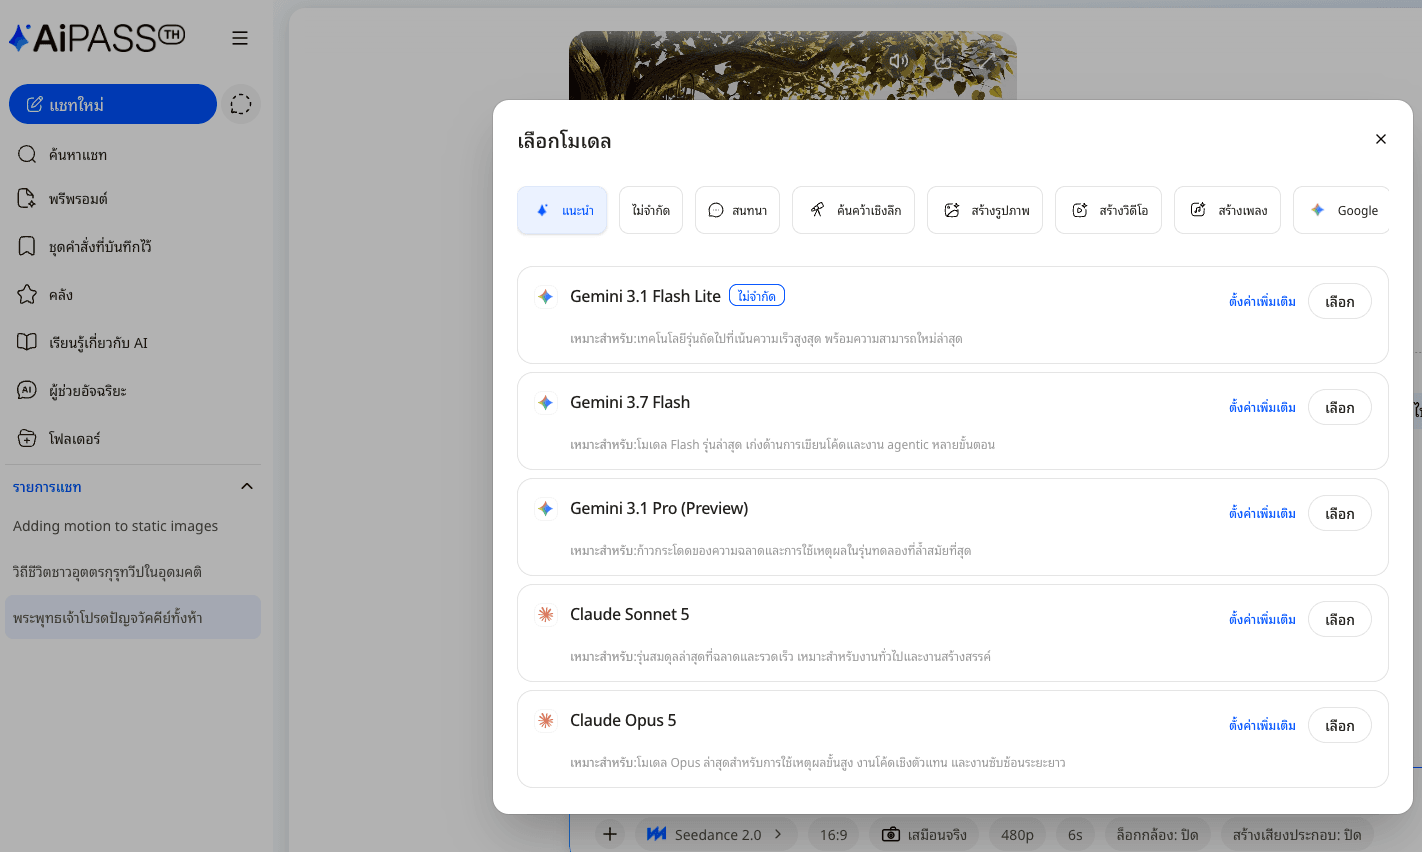Choose Gemini 3.1 Pro (Preview) with เลือก
1422x852 pixels.
click(1340, 513)
